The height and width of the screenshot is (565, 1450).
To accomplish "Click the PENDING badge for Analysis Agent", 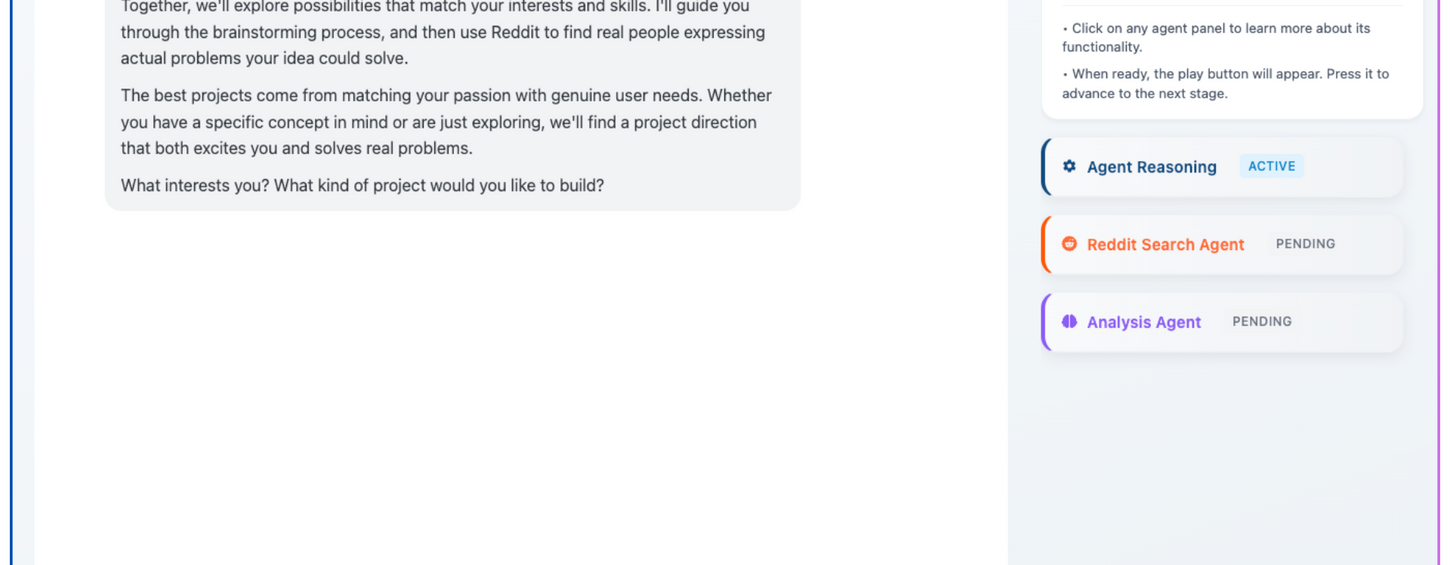I will 1261,322.
